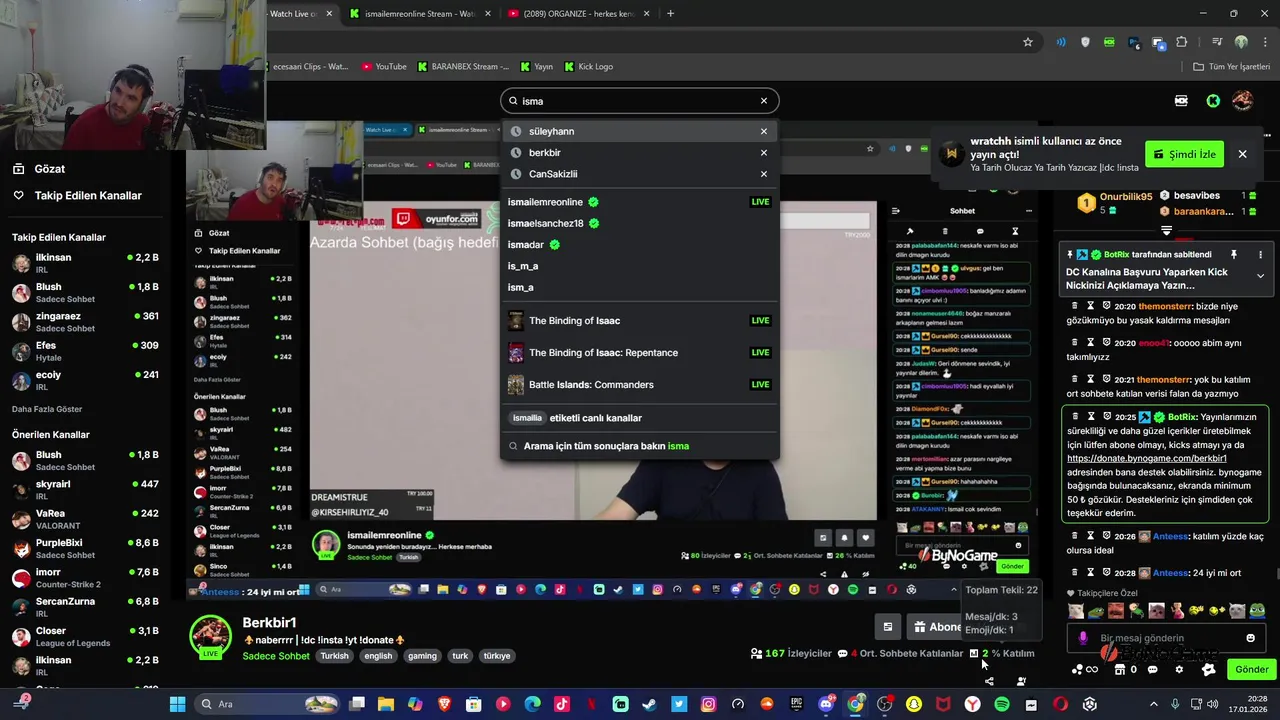Switch to the '(2089) ORGANIZE' YouTube tab
Screen dimensions: 1280x720
[x=578, y=13]
